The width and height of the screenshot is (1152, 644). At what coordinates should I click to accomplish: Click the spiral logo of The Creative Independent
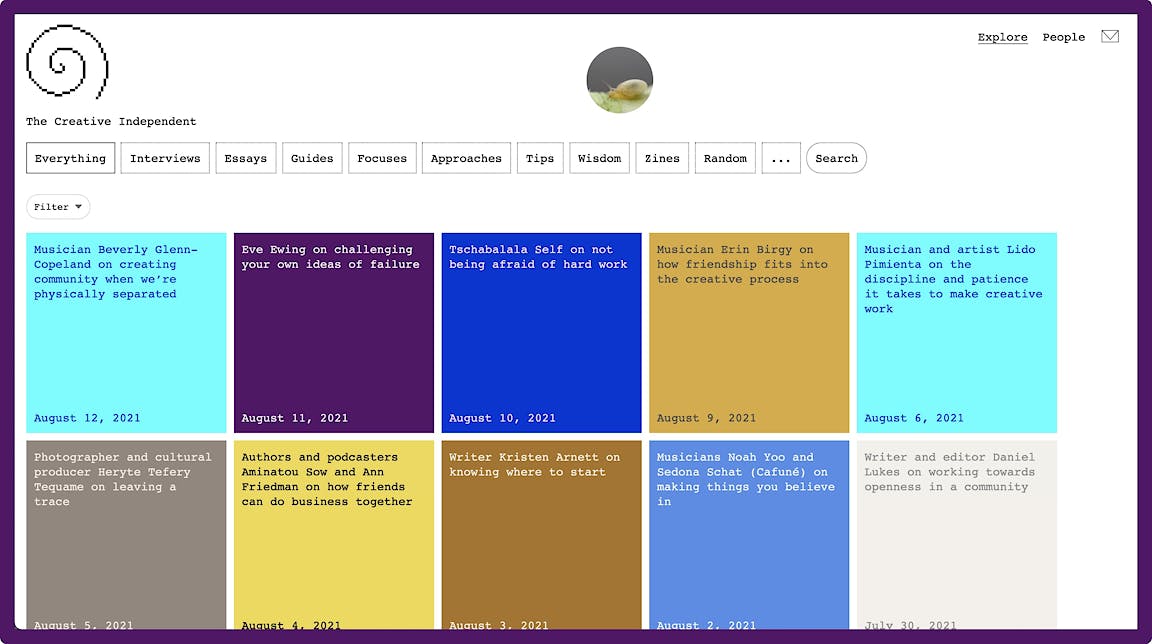coord(67,62)
